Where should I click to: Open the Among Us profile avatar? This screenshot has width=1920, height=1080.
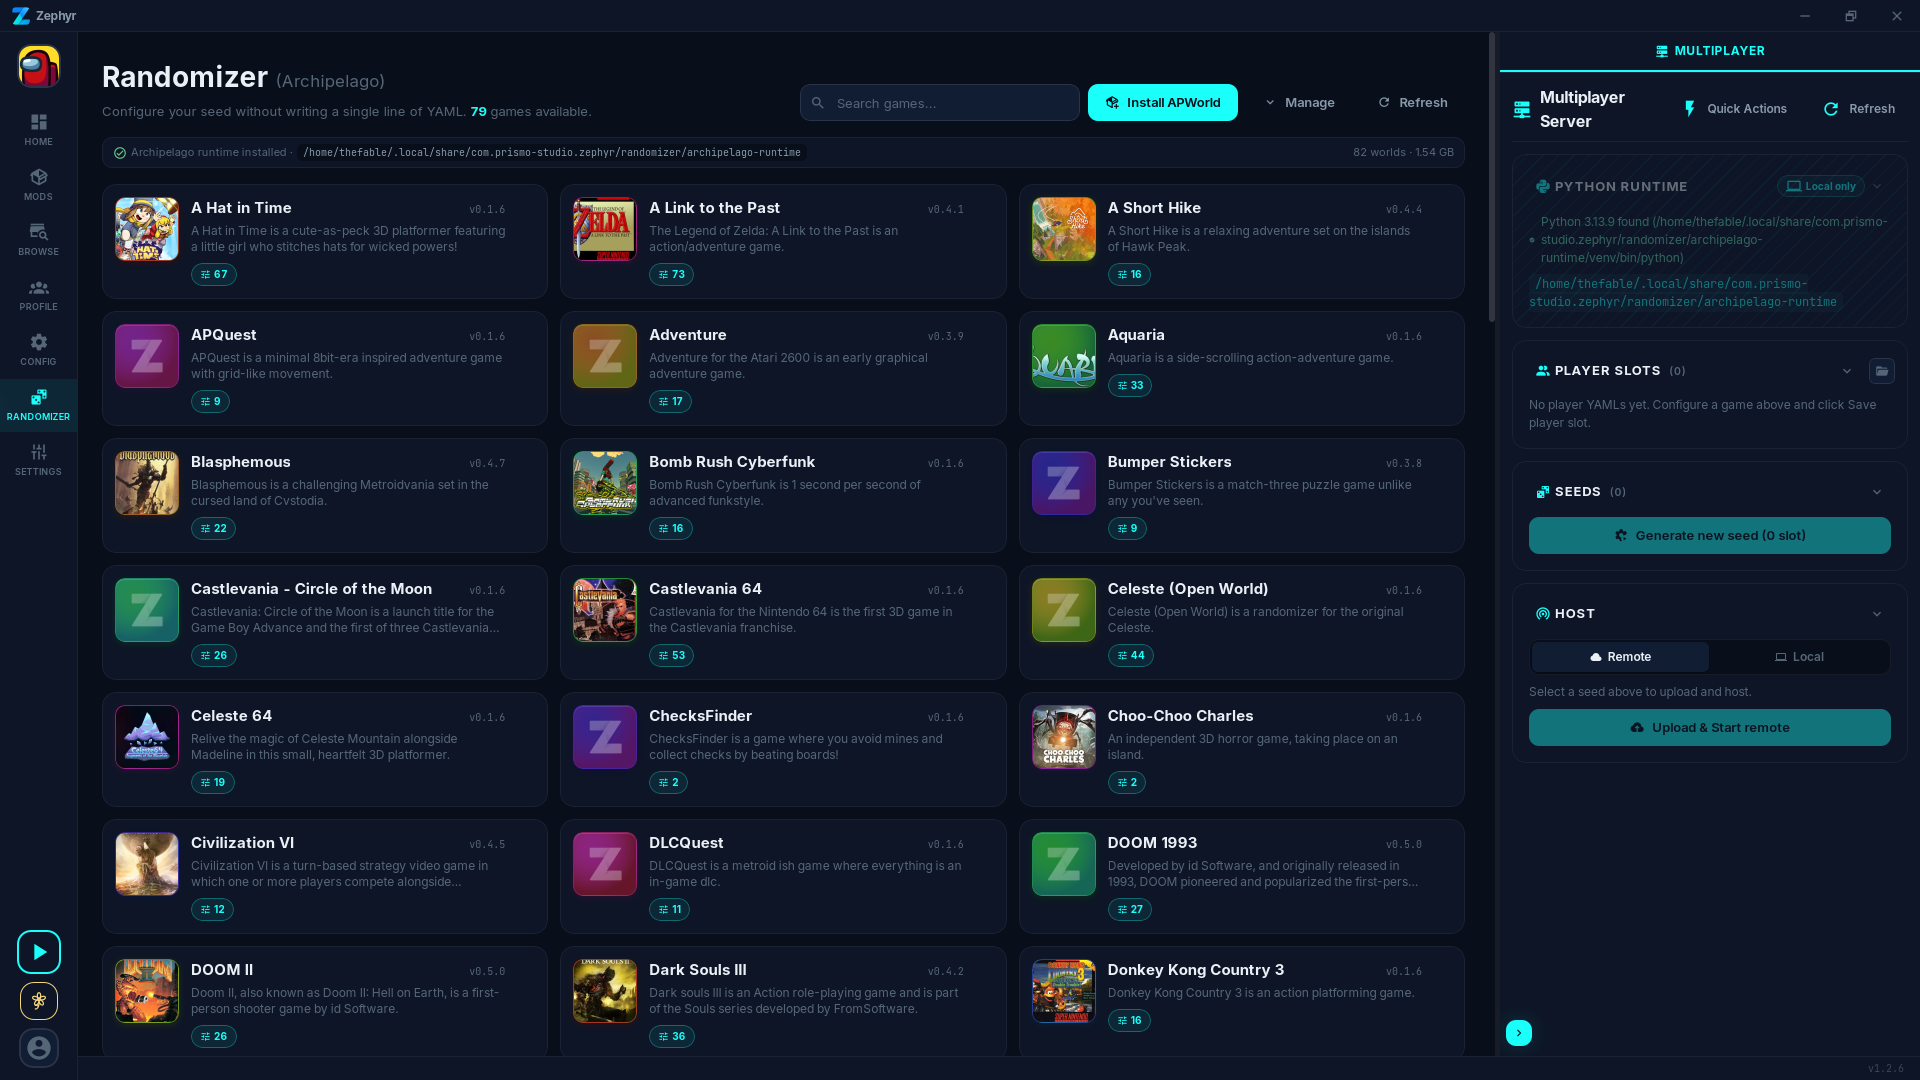click(39, 67)
